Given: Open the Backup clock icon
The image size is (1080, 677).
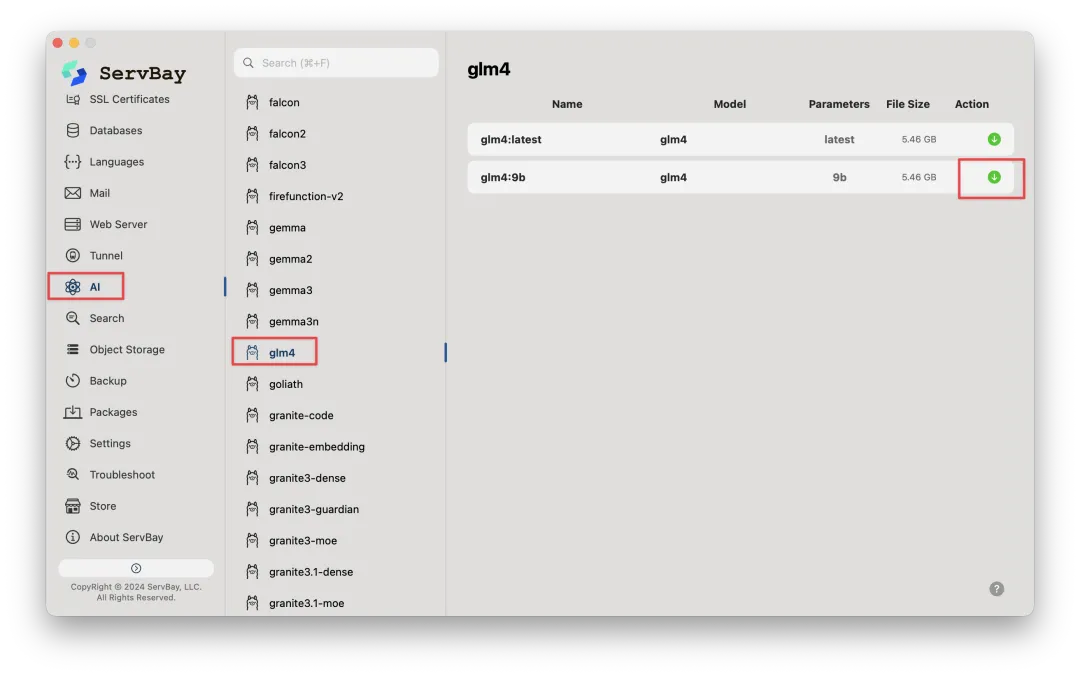Looking at the screenshot, I should click(x=72, y=381).
